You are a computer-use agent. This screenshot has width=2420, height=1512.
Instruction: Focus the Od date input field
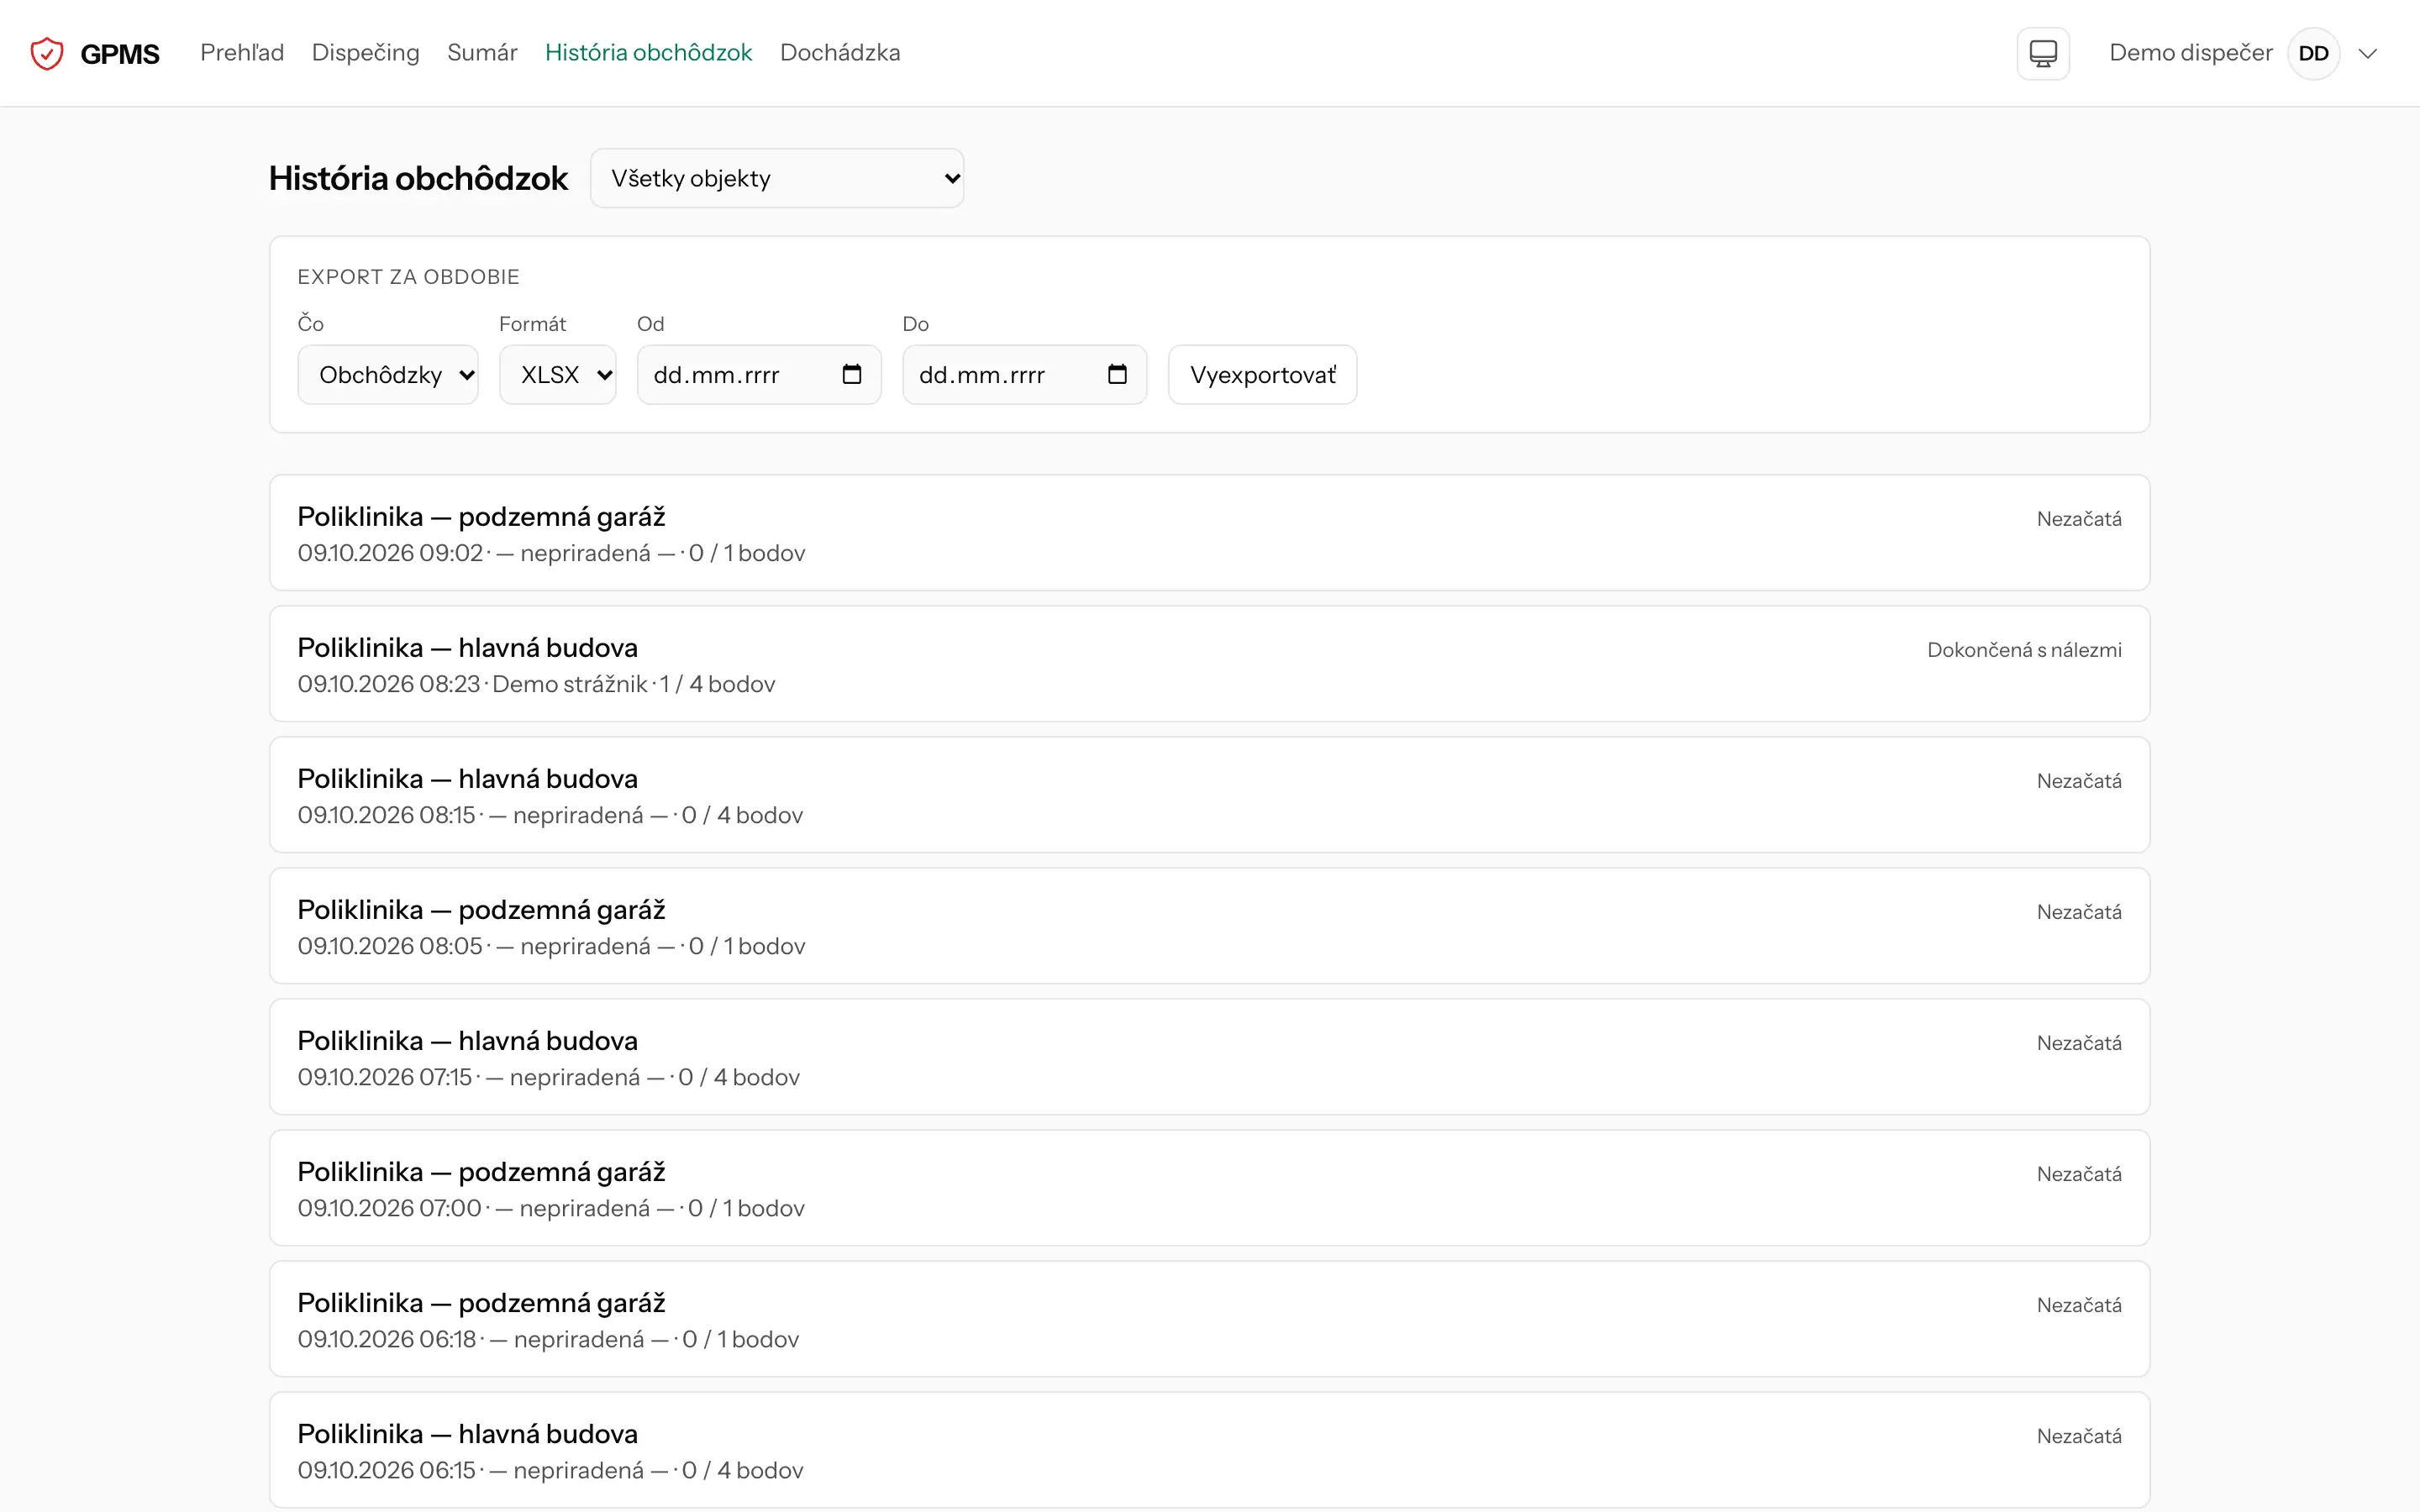759,375
